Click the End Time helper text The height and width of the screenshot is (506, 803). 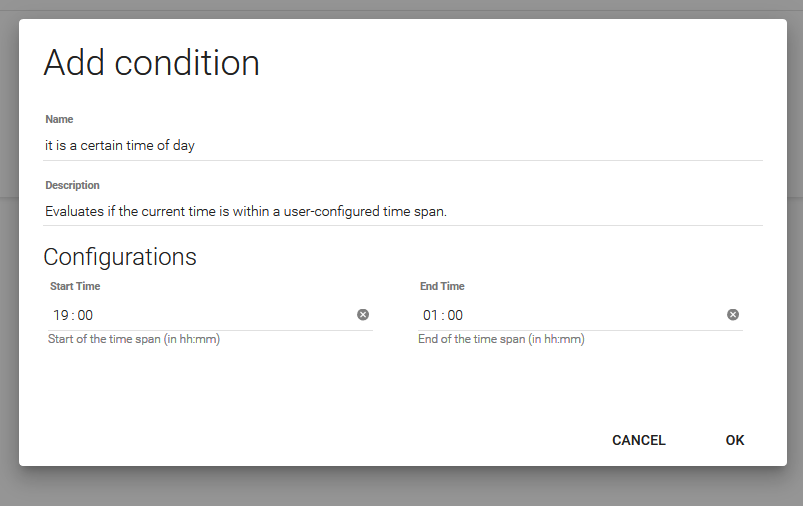[x=501, y=340]
